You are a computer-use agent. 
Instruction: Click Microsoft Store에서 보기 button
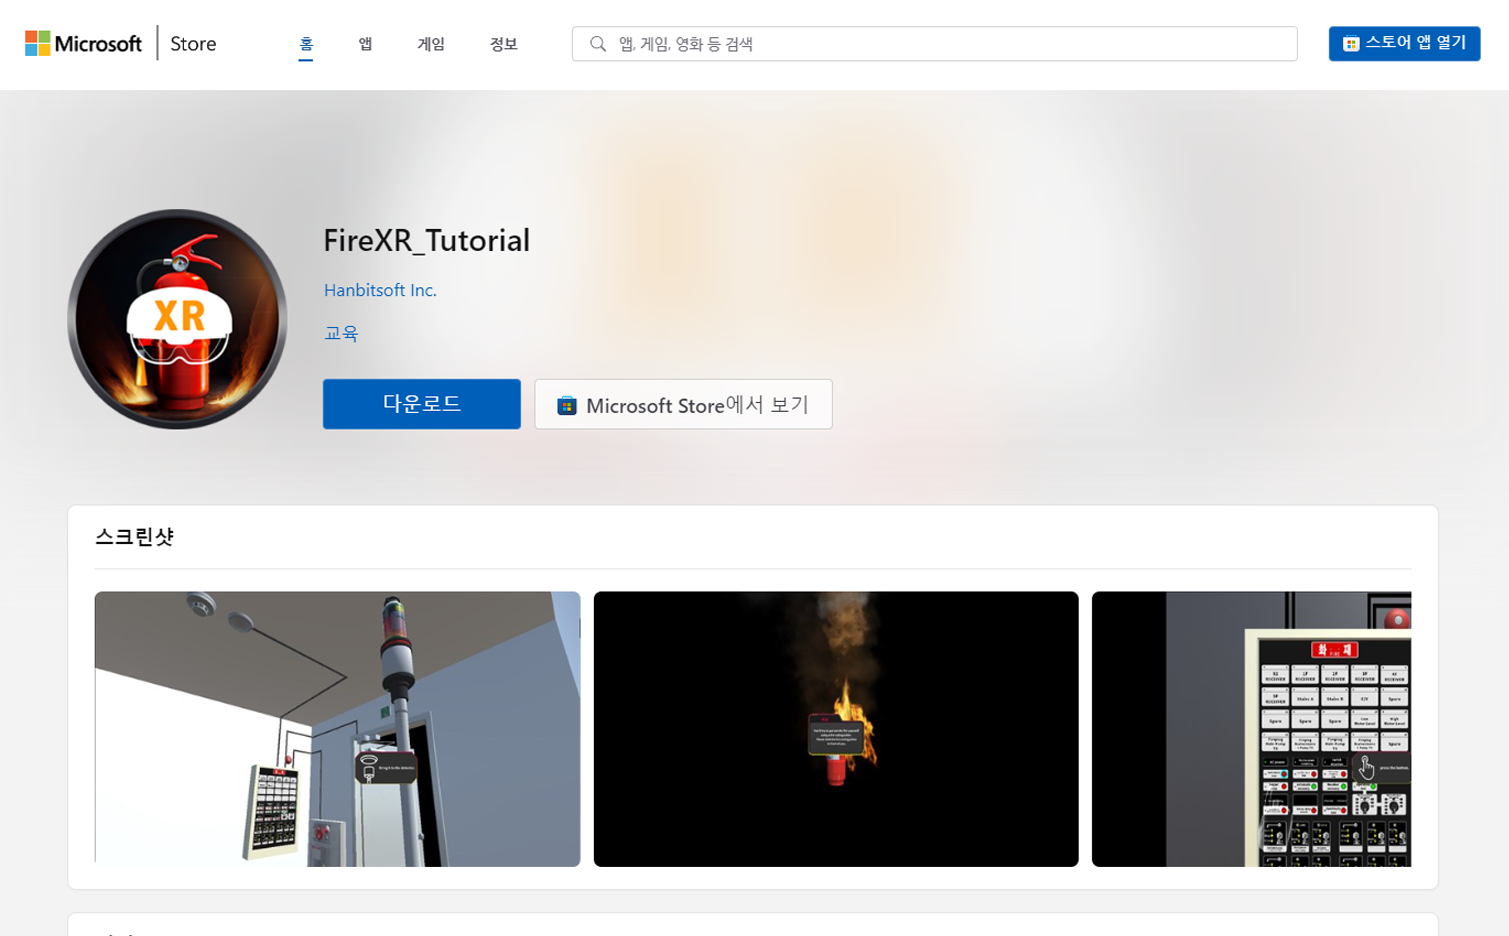pos(683,404)
